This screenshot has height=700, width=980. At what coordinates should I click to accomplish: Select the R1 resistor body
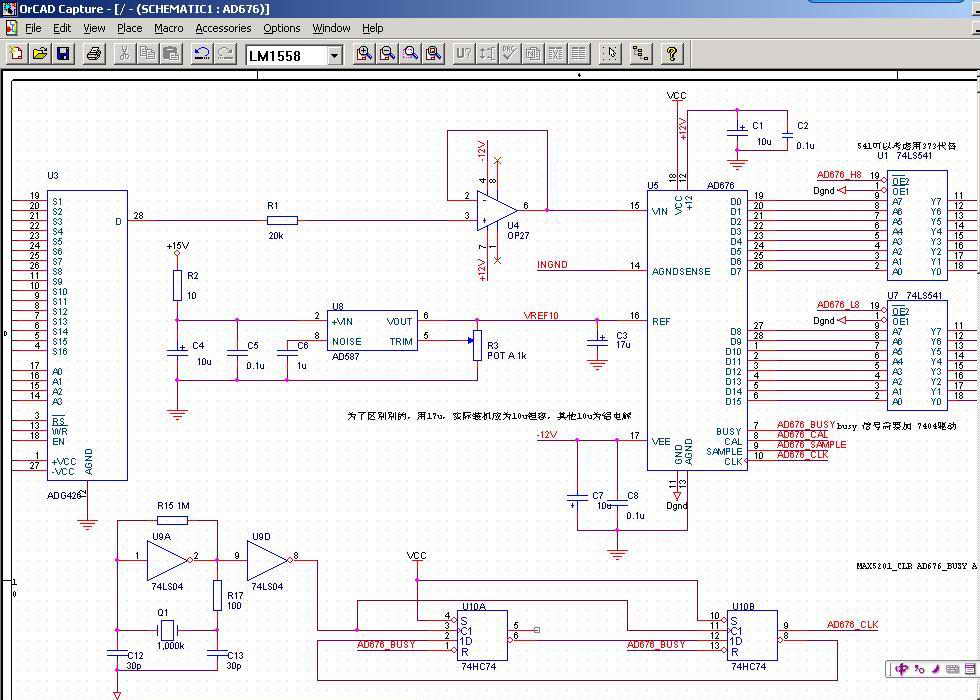282,220
